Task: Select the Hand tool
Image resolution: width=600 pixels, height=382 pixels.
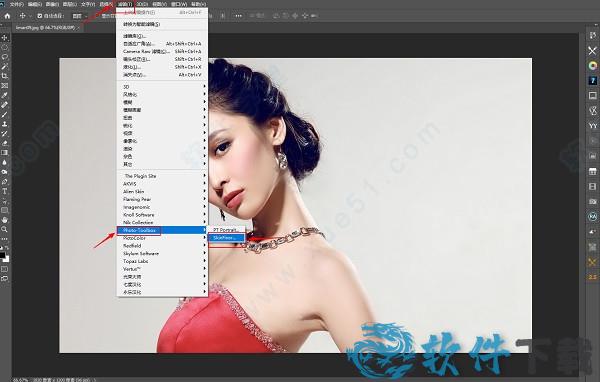Action: point(5,220)
